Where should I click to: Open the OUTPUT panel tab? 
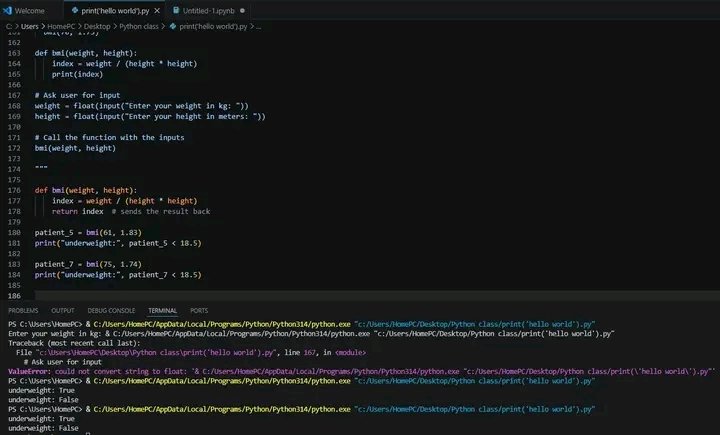point(63,311)
